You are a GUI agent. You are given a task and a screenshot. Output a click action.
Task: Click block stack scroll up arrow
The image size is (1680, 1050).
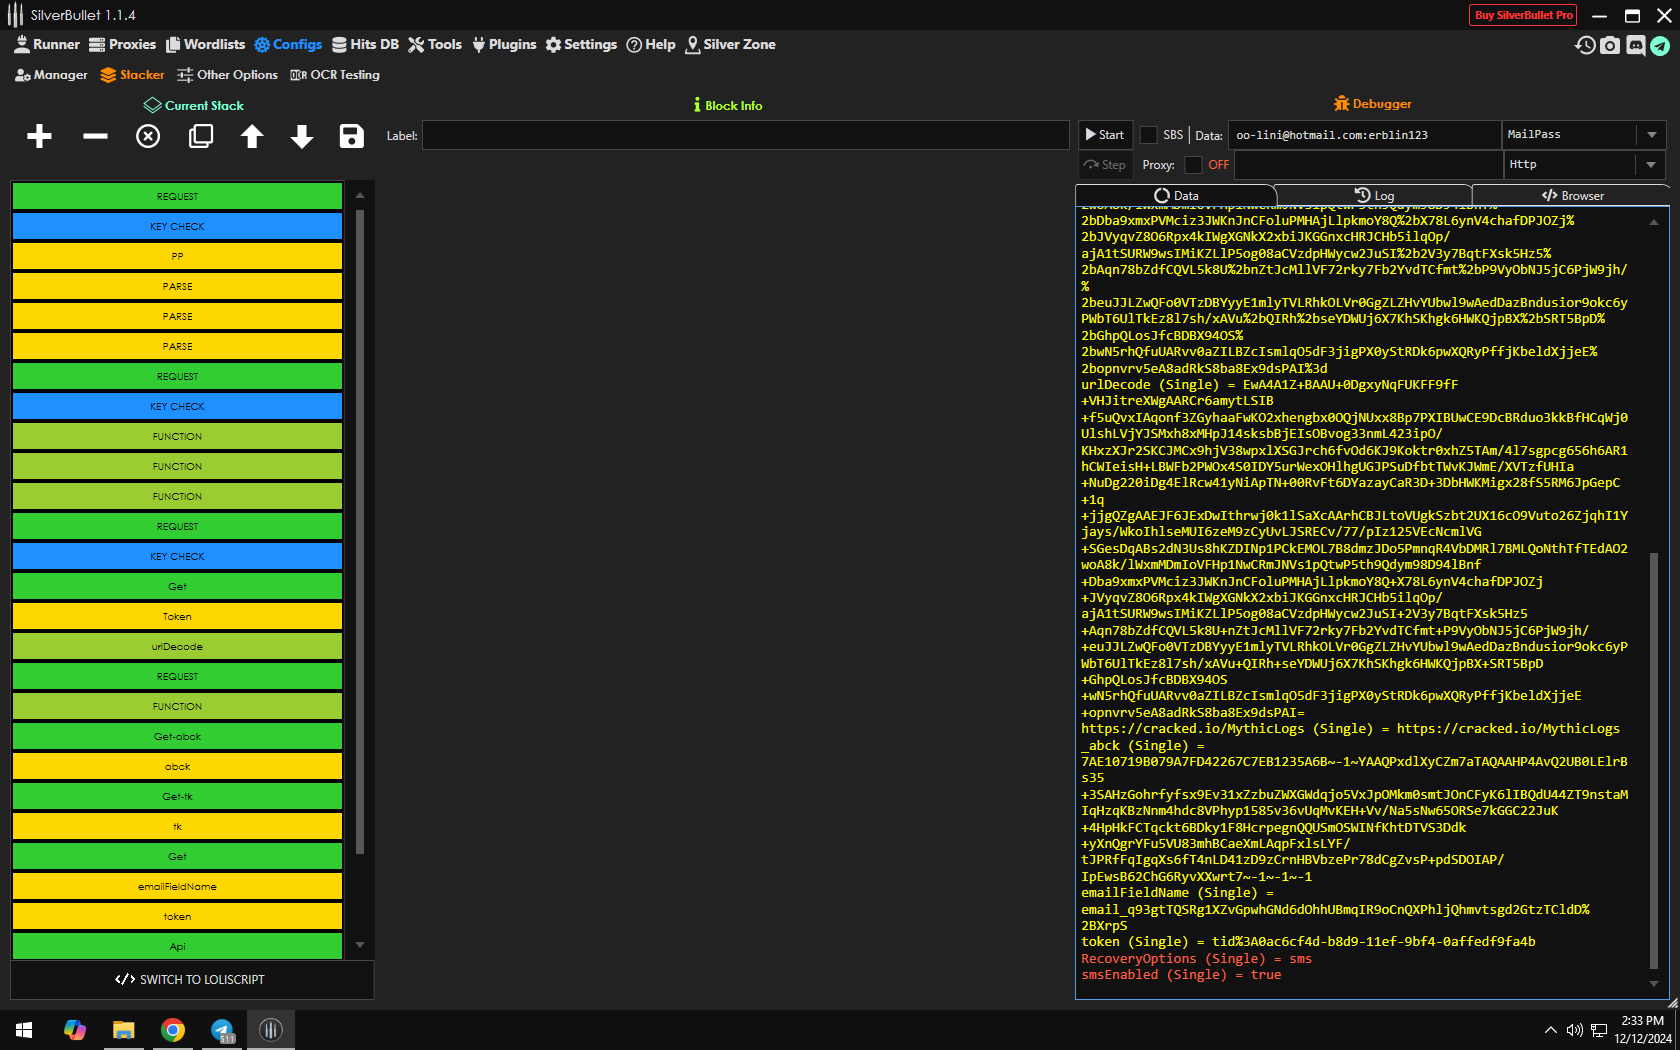pyautogui.click(x=360, y=195)
